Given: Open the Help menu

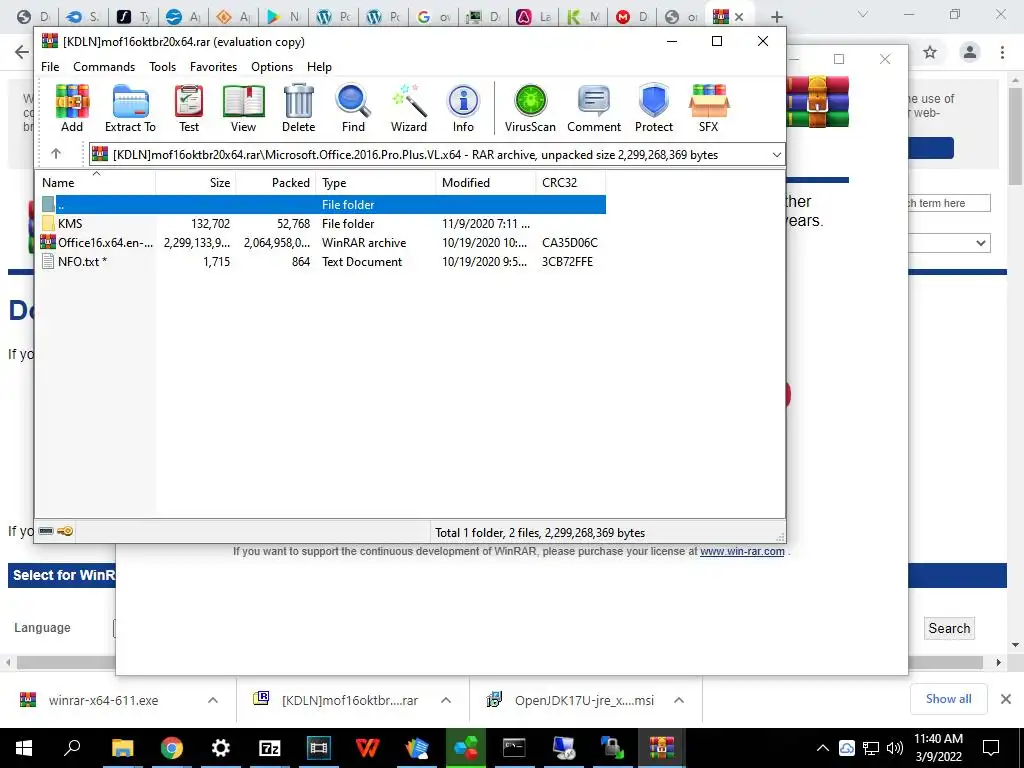Looking at the screenshot, I should click(x=319, y=67).
